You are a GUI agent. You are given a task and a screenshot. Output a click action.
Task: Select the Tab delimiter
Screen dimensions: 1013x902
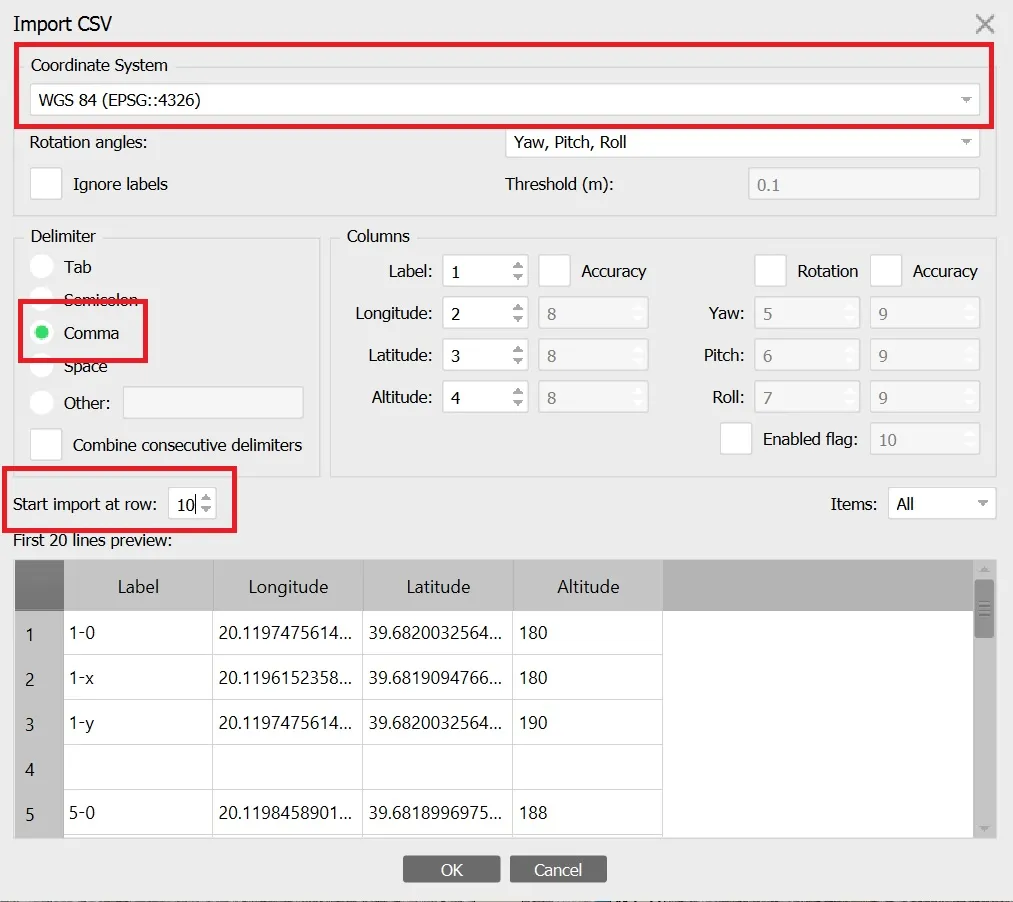point(40,266)
